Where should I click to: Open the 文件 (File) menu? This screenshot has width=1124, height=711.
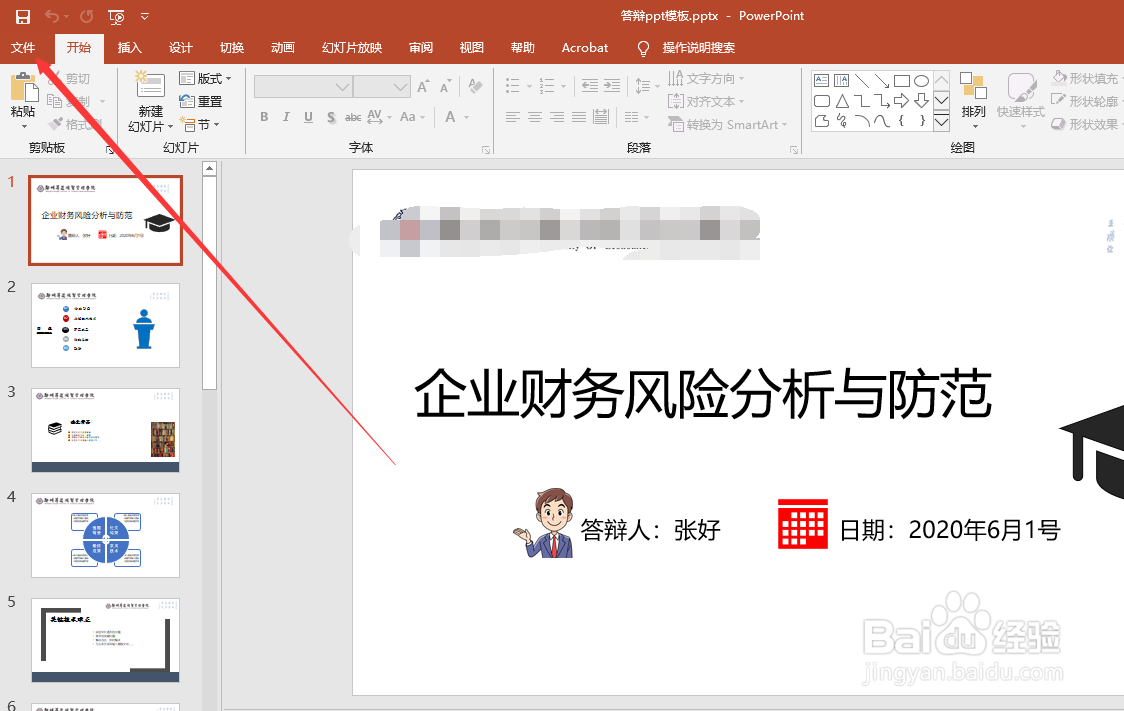(23, 48)
